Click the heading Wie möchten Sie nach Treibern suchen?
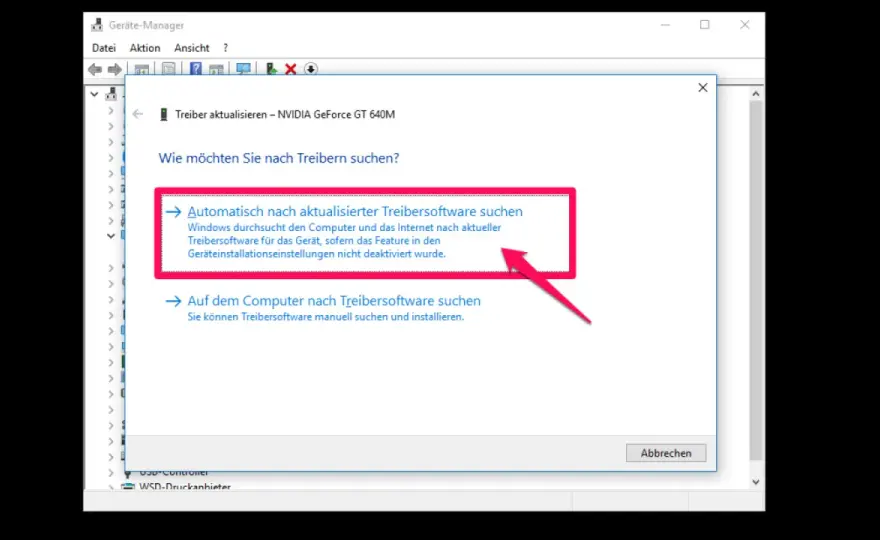880x540 pixels. coord(279,158)
